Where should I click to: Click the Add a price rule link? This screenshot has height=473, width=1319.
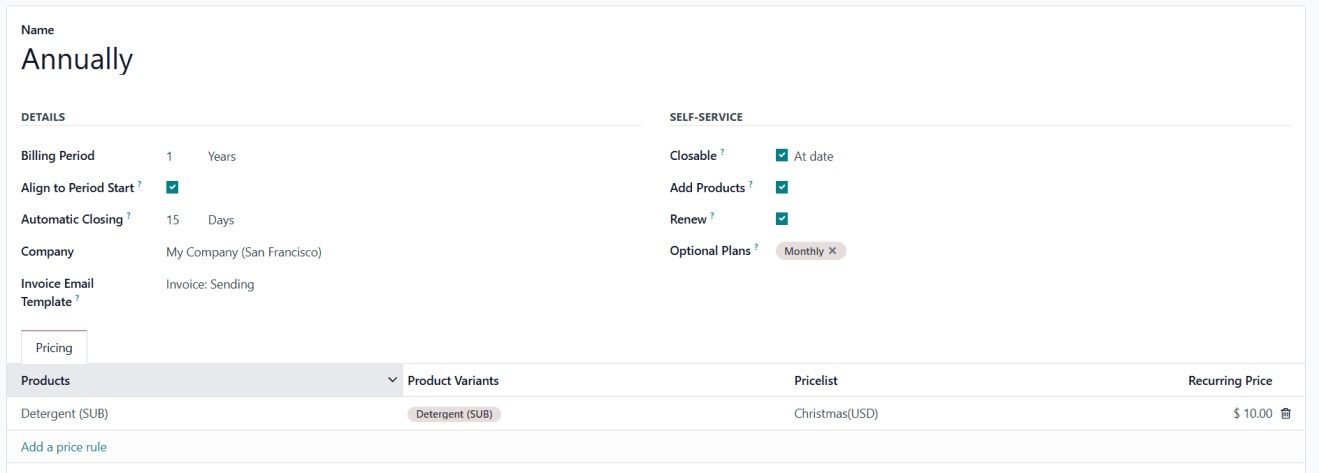tap(64, 447)
